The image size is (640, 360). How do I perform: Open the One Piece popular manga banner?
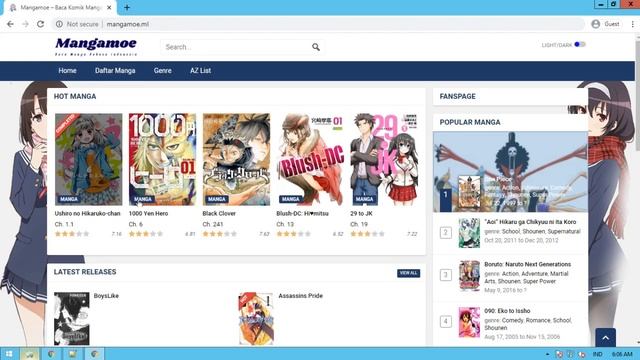[x=510, y=171]
